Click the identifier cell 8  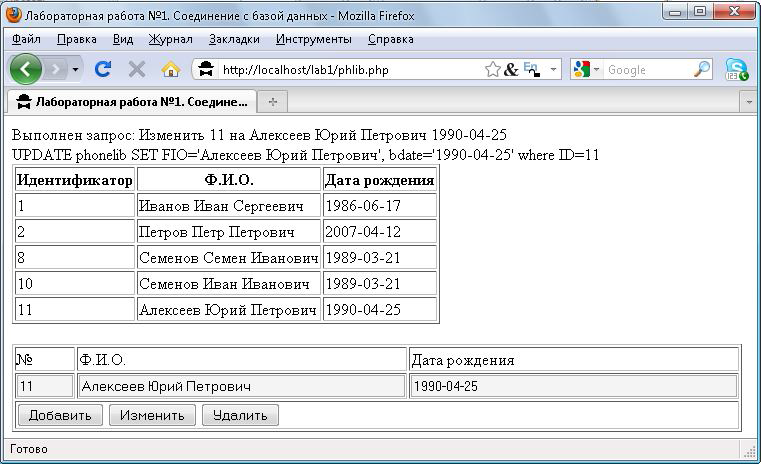[x=75, y=258]
